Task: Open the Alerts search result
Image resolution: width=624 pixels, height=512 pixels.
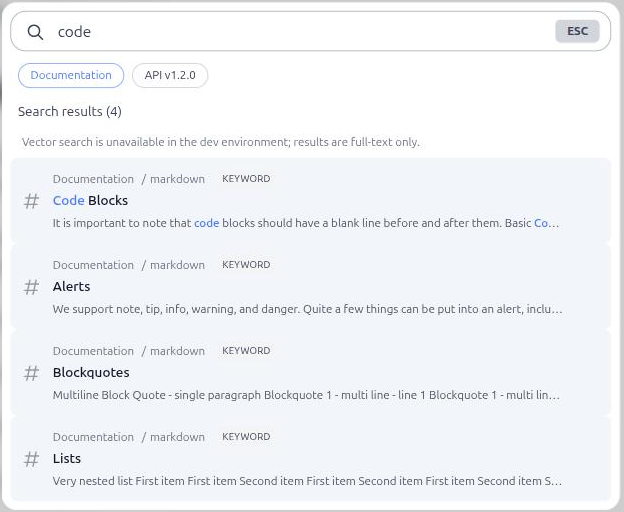Action: (x=310, y=286)
